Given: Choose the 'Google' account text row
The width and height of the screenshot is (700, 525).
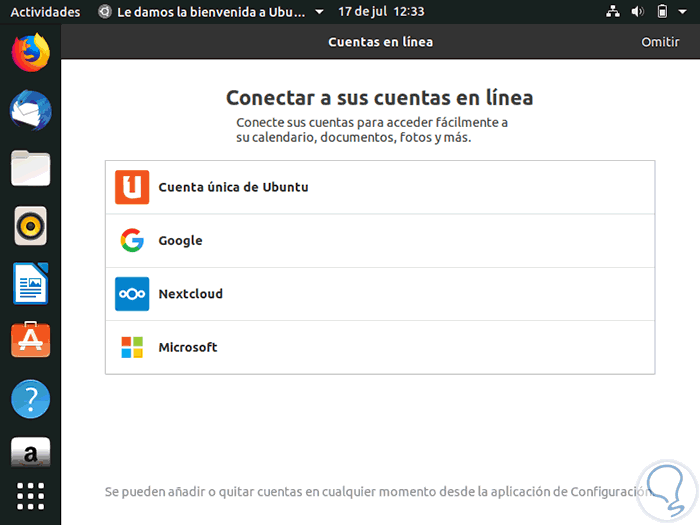Looking at the screenshot, I should pos(380,241).
